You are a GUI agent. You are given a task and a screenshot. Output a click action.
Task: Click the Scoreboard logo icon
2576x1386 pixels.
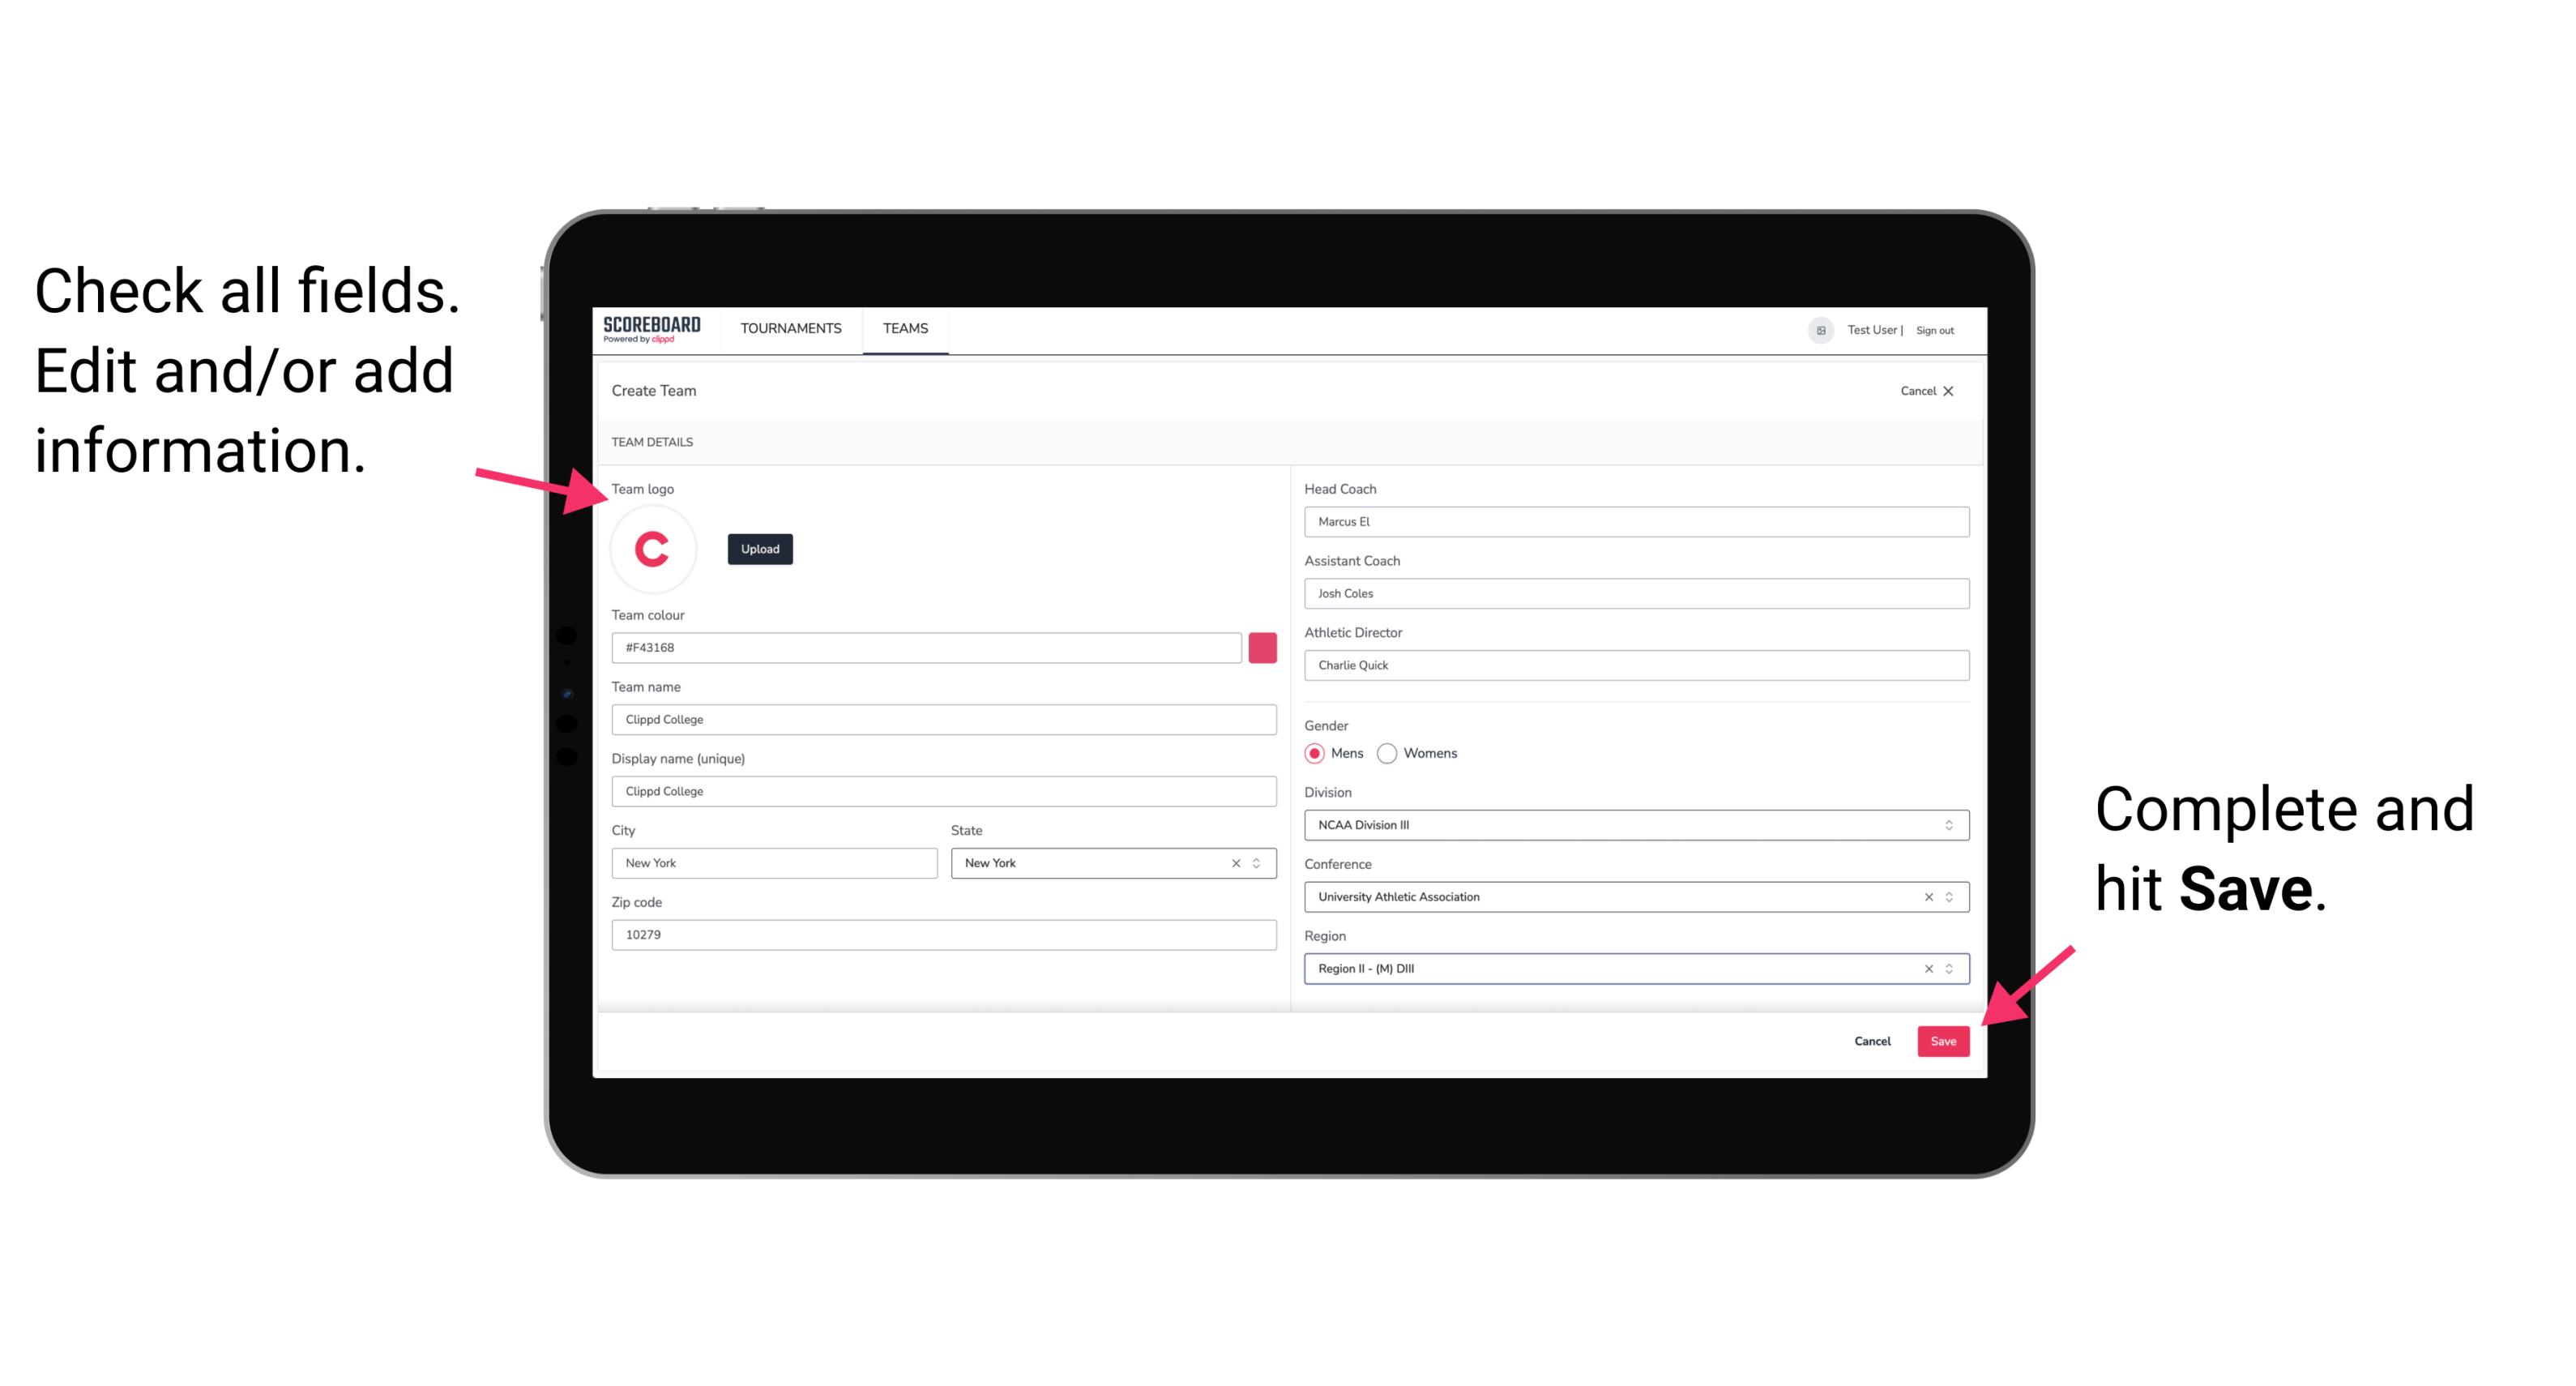click(653, 327)
